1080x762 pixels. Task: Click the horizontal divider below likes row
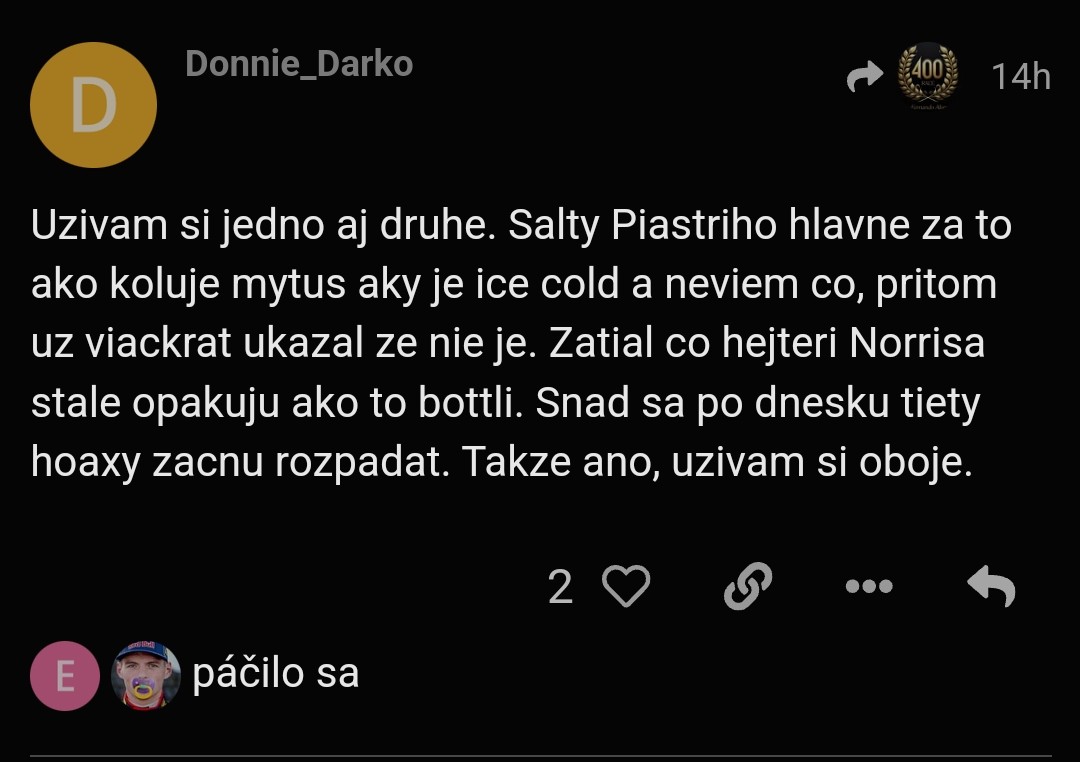(x=541, y=756)
